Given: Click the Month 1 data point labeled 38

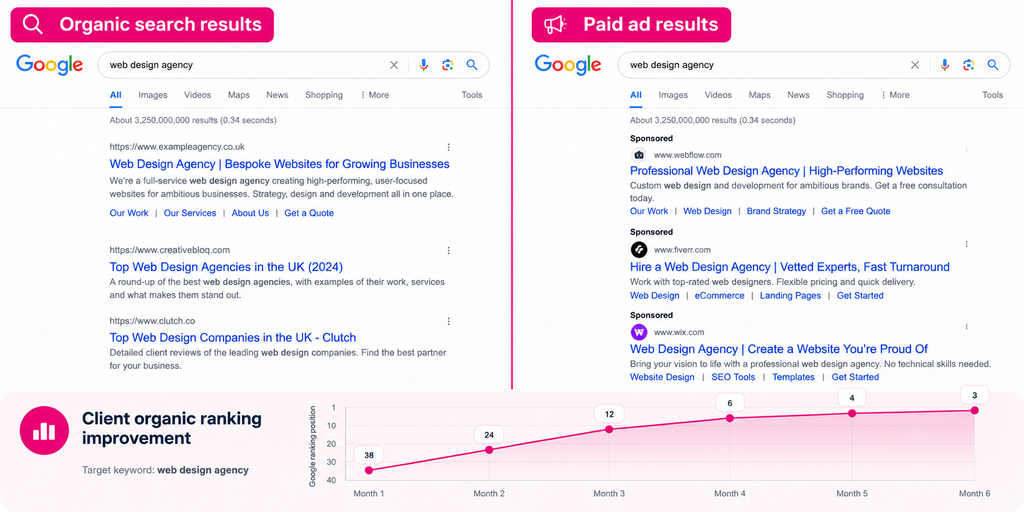Looking at the screenshot, I should 369,470.
